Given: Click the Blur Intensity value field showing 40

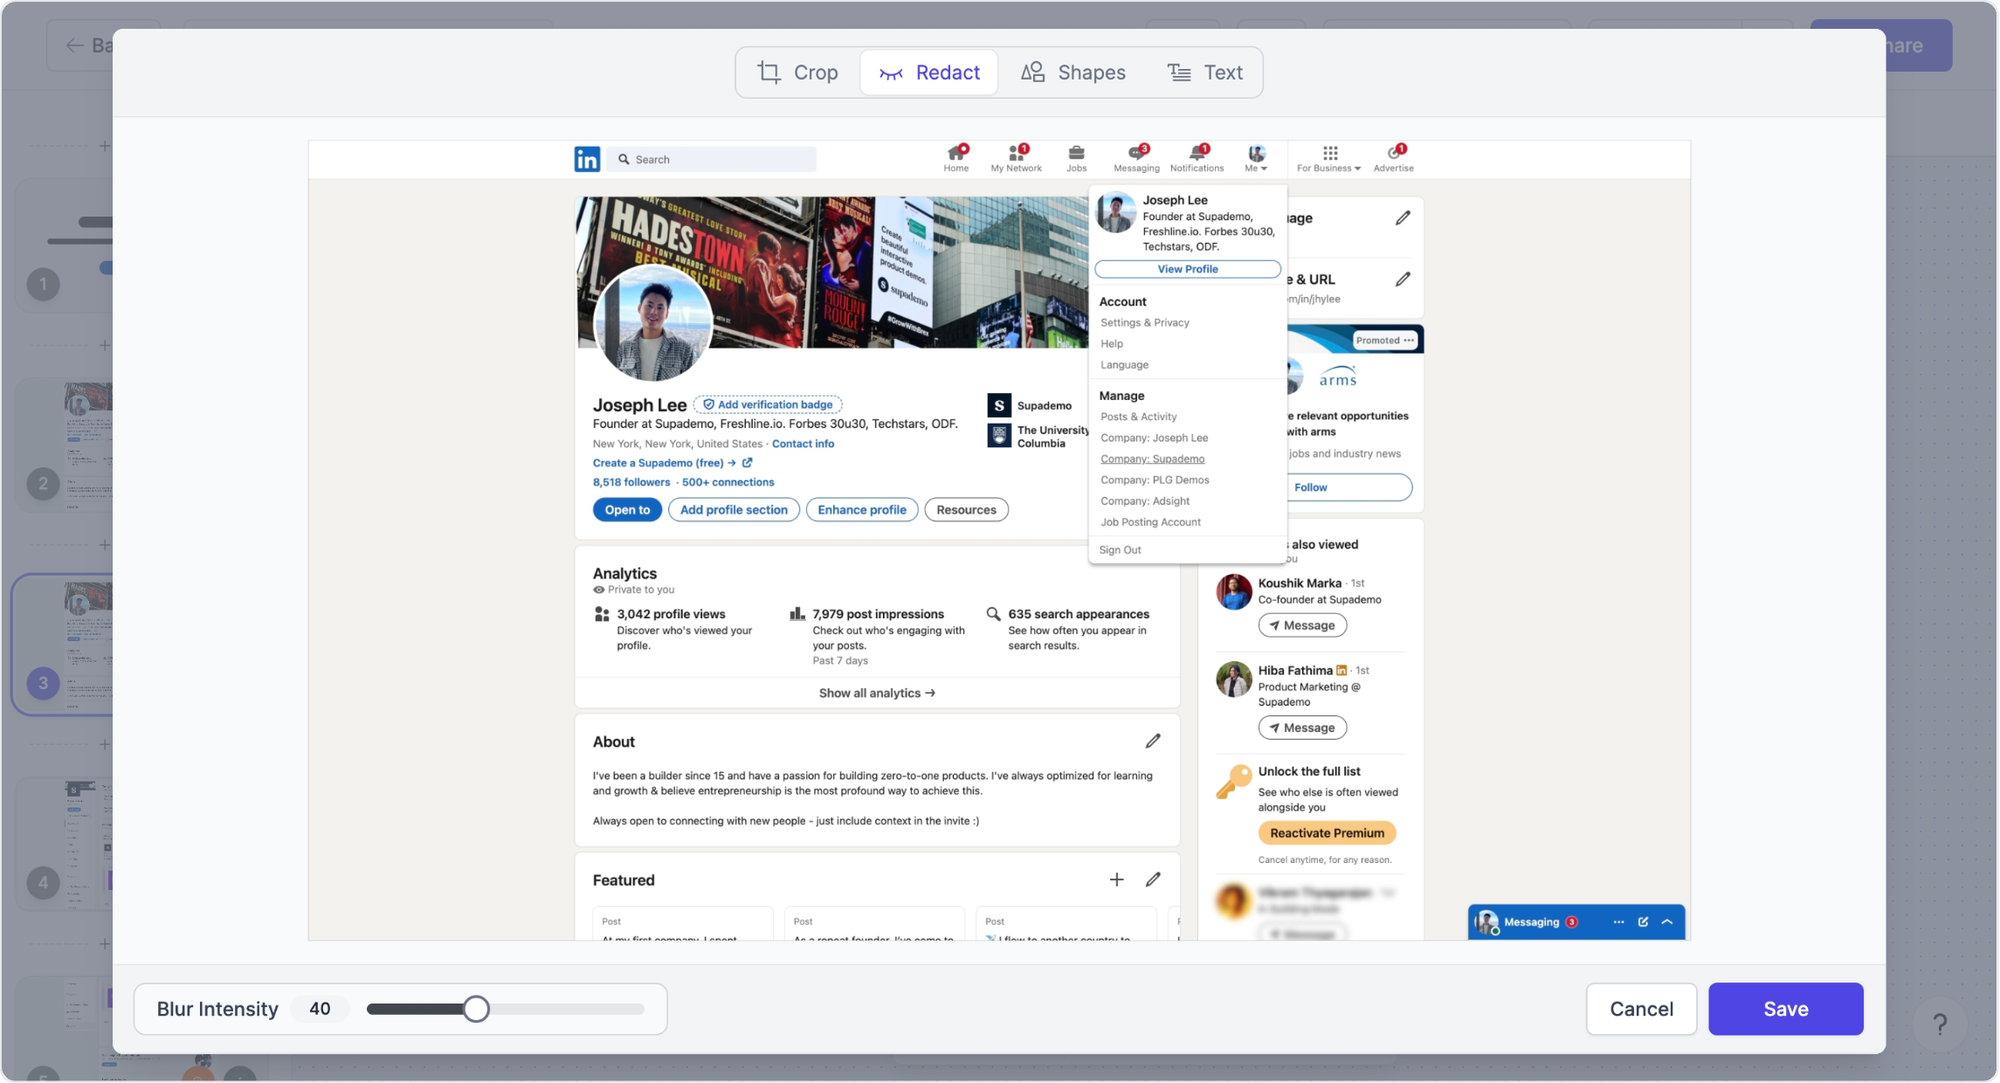Looking at the screenshot, I should tap(319, 1009).
